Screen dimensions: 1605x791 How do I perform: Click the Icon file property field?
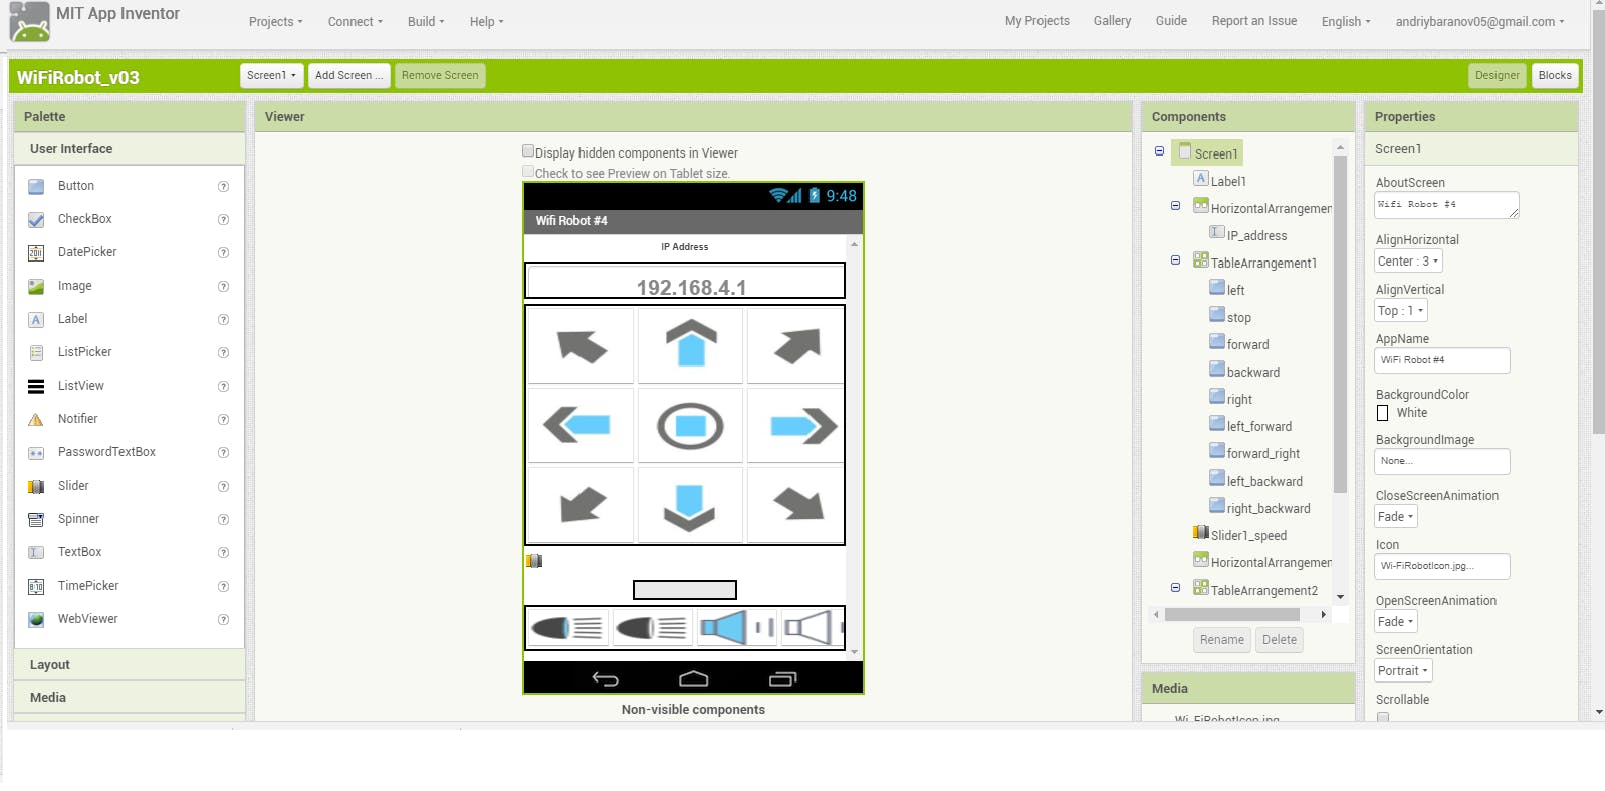click(x=1442, y=566)
